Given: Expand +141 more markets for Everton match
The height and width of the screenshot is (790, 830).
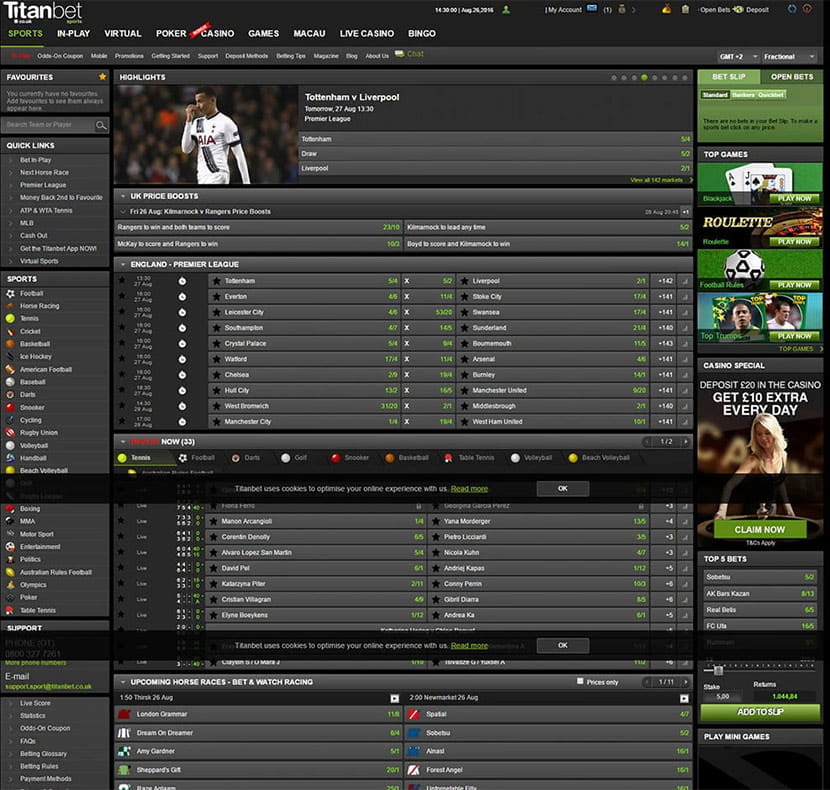Looking at the screenshot, I should point(665,297).
